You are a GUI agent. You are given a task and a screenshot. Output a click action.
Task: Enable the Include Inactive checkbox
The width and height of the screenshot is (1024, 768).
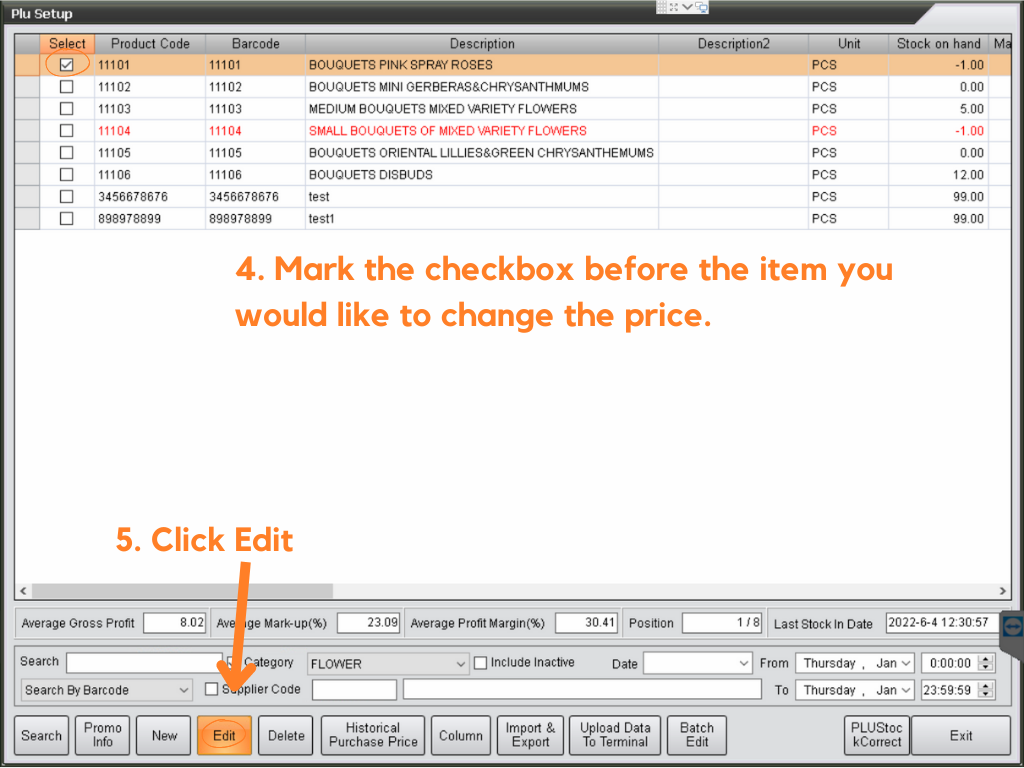481,663
